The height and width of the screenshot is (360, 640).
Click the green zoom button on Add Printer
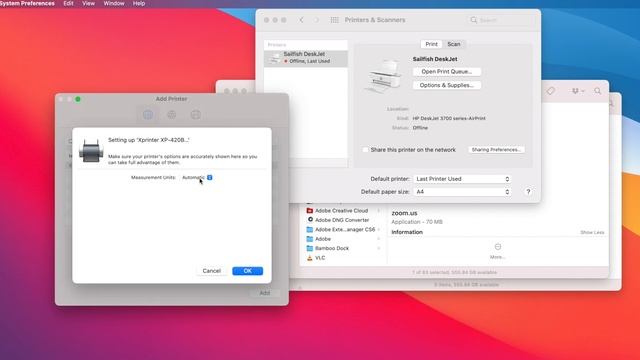point(78,99)
